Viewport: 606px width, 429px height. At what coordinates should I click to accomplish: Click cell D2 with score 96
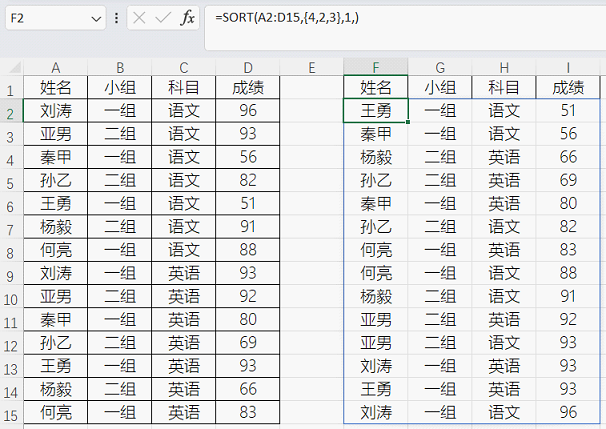click(248, 111)
